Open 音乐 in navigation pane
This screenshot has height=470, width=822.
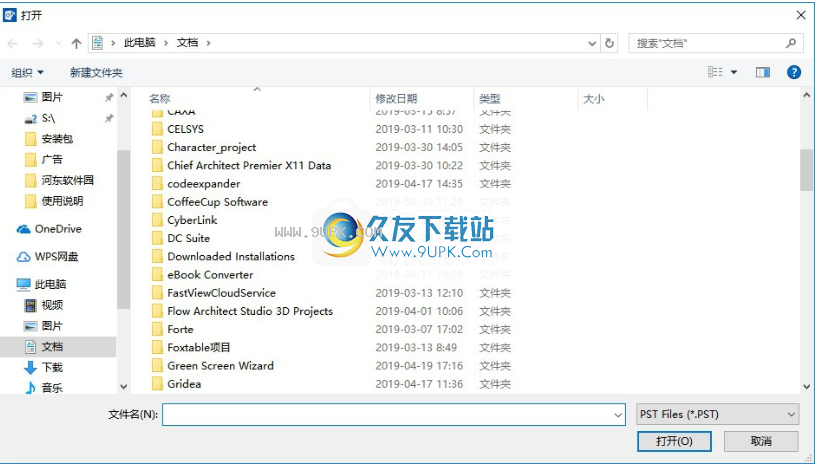click(x=52, y=388)
